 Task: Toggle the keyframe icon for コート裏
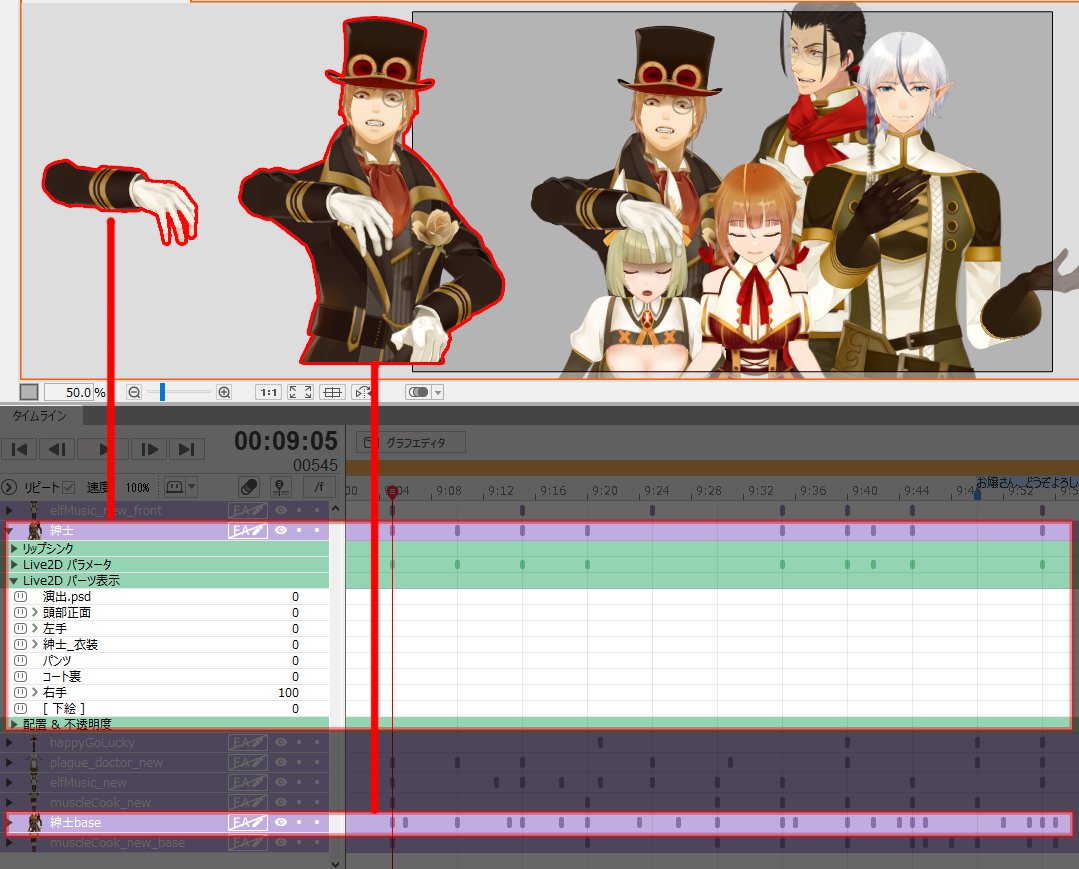point(21,676)
